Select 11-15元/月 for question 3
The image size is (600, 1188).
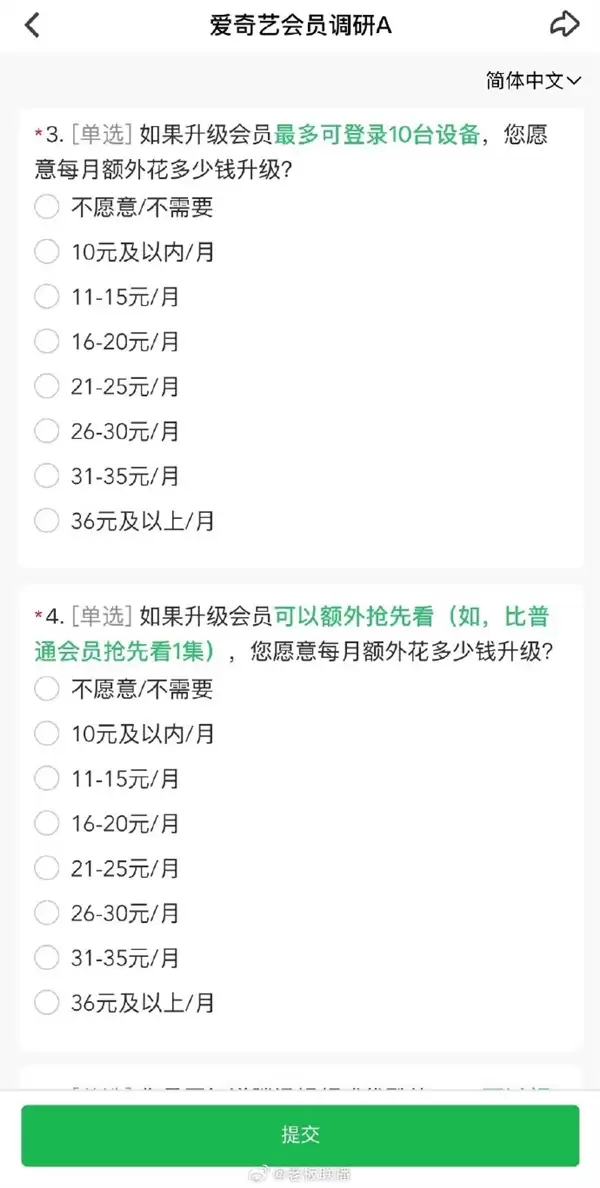(x=46, y=297)
